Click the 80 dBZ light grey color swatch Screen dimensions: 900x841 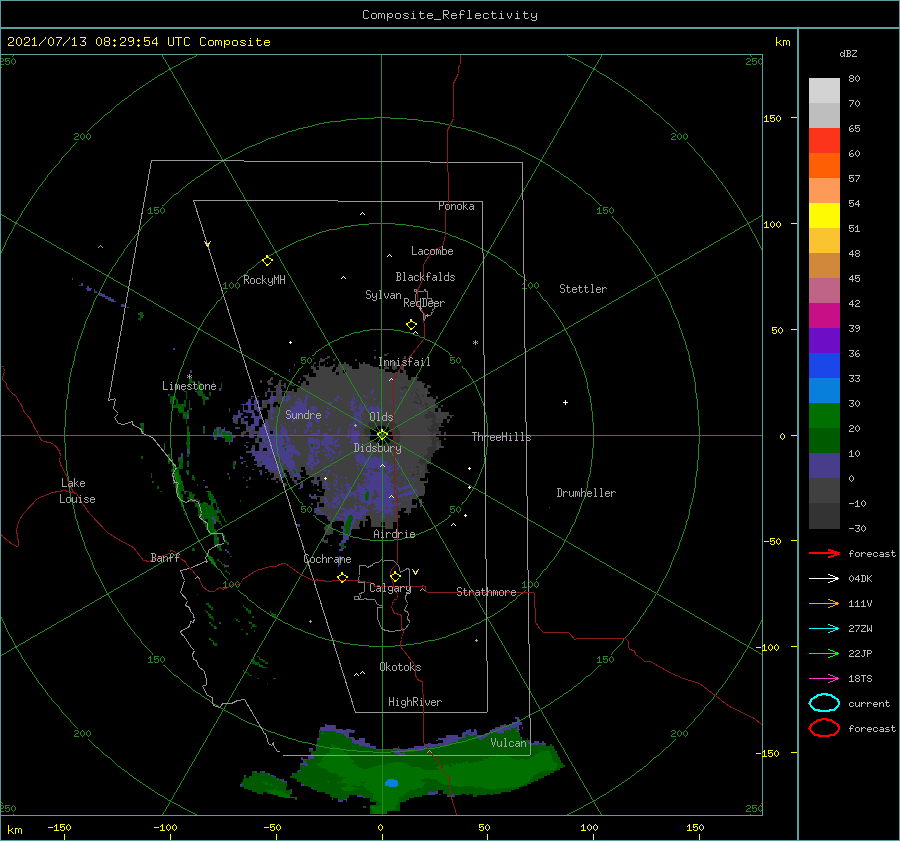(824, 90)
